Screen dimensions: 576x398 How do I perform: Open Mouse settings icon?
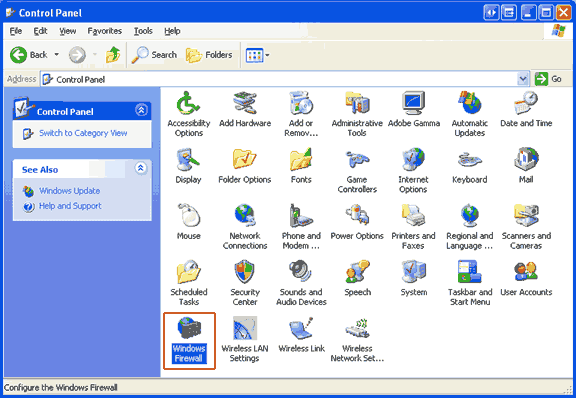click(x=188, y=222)
